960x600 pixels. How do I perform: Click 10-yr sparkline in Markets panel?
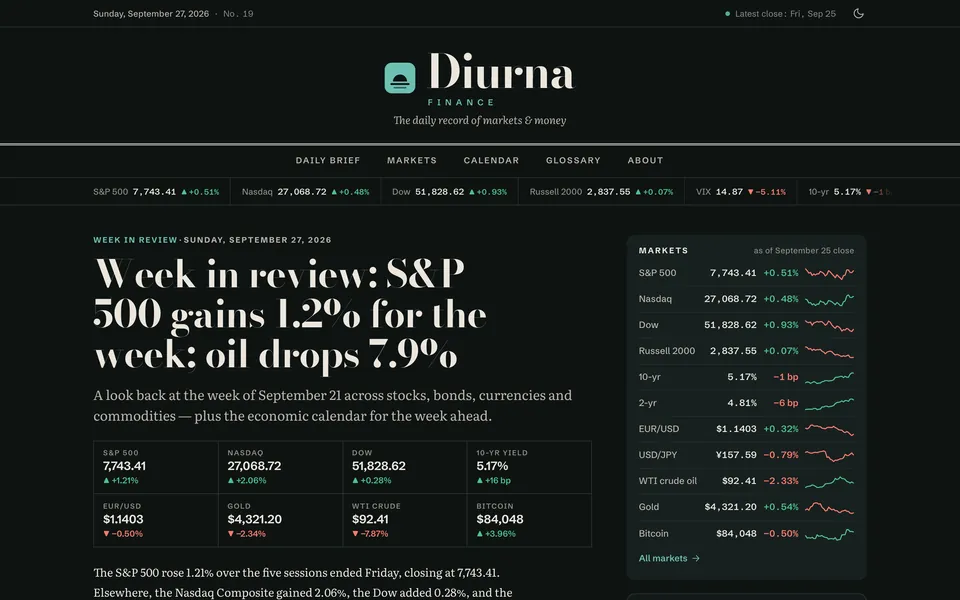tap(830, 377)
